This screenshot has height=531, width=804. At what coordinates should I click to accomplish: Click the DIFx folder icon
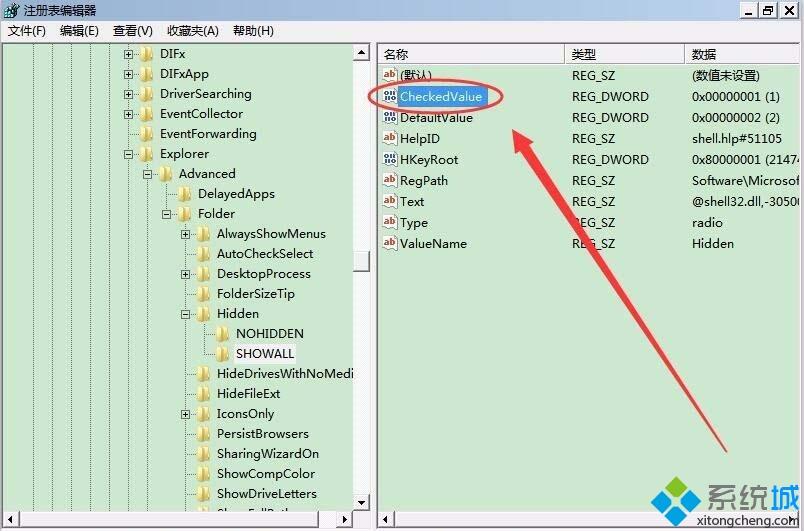[x=147, y=54]
